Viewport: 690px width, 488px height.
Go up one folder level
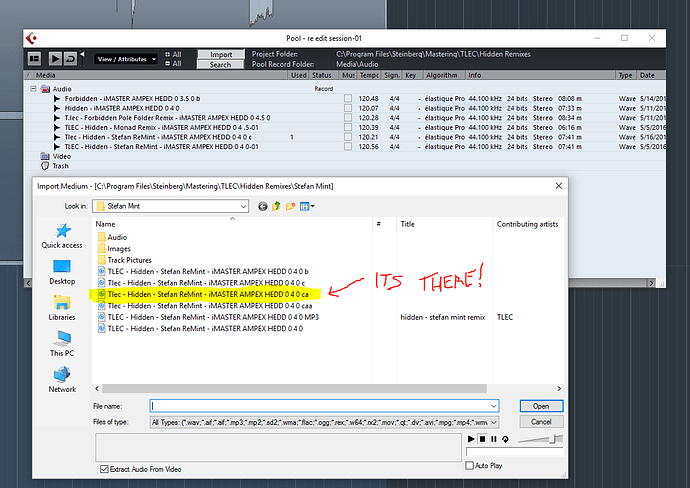click(276, 206)
